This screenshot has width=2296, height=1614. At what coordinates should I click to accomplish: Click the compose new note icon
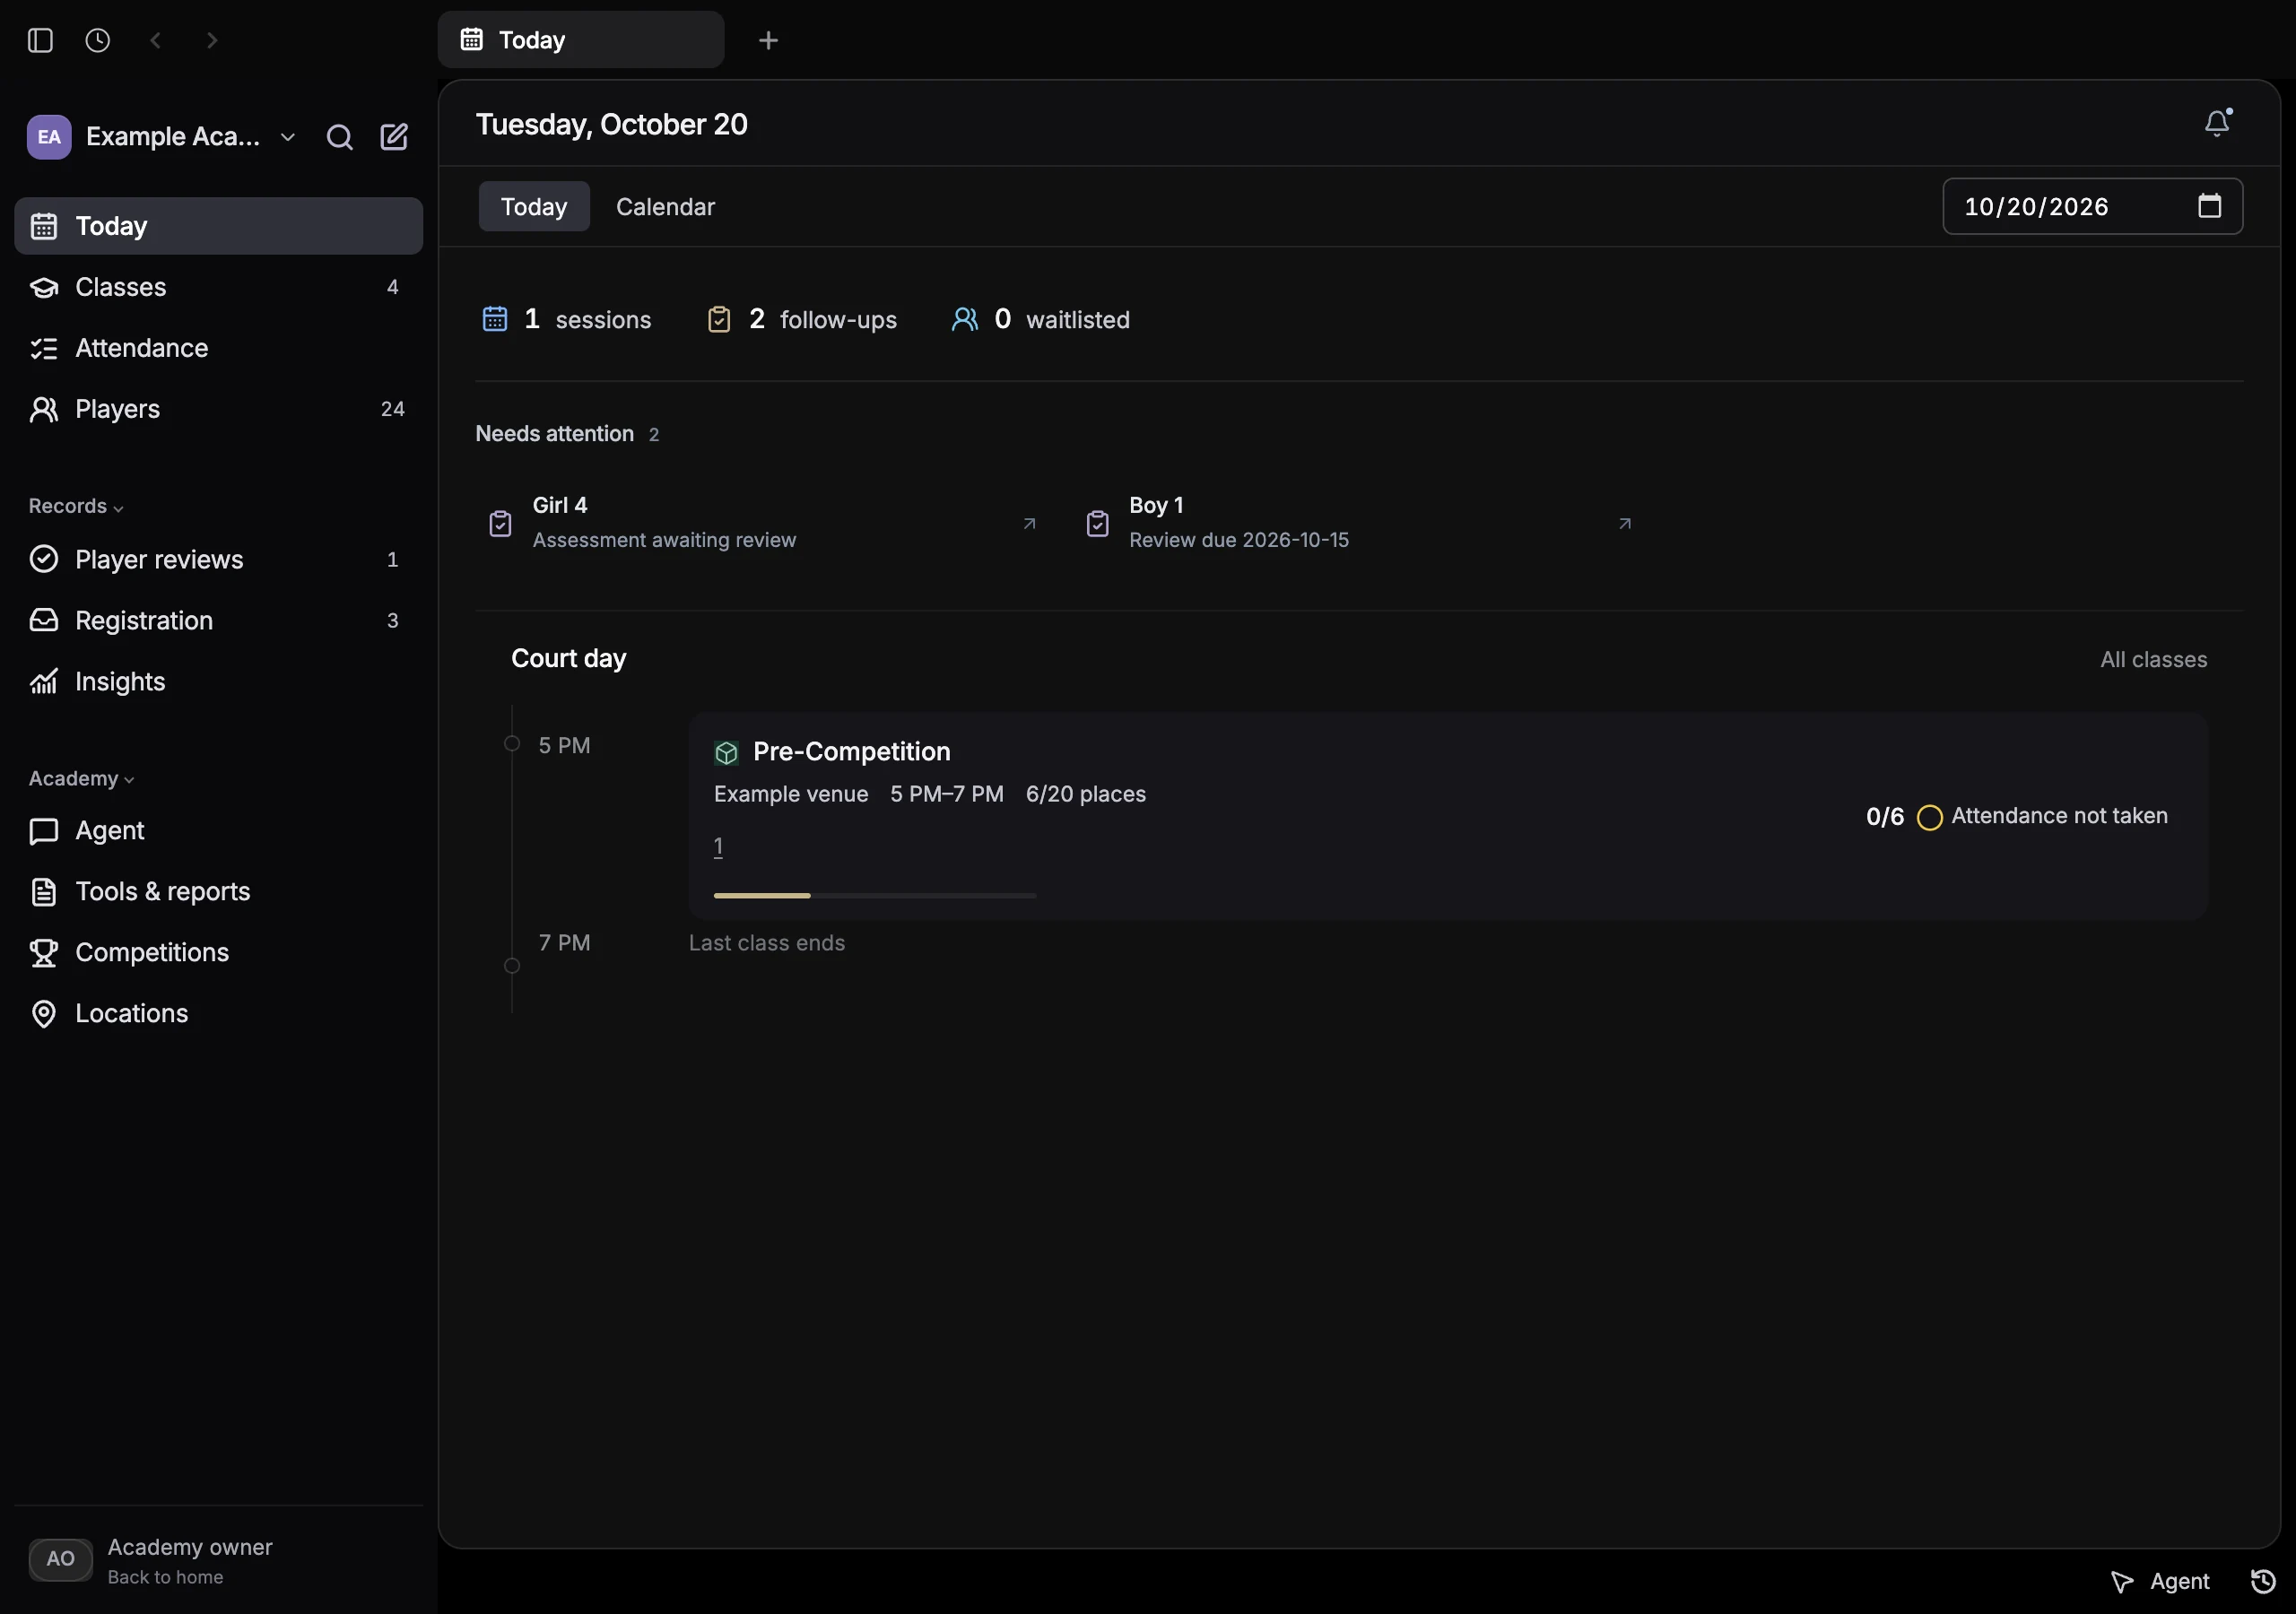tap(394, 137)
